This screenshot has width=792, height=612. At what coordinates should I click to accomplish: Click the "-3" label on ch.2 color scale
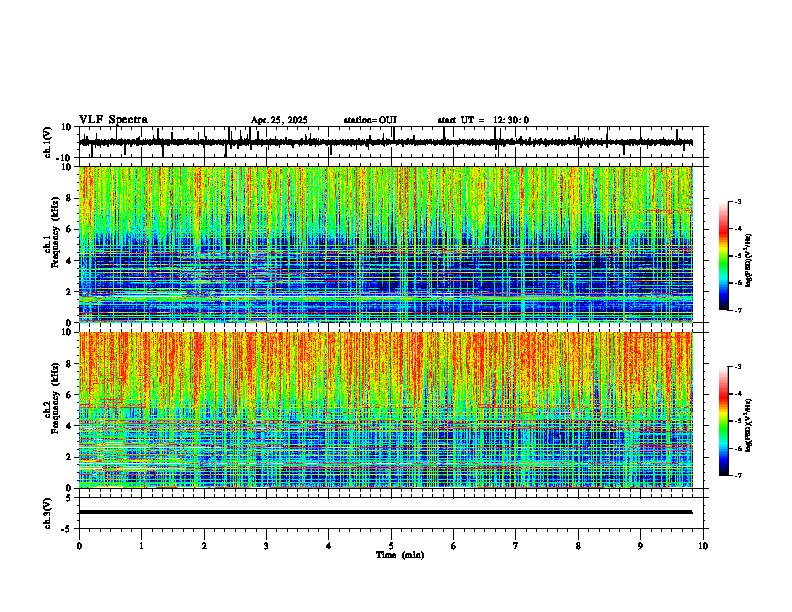[x=738, y=367]
